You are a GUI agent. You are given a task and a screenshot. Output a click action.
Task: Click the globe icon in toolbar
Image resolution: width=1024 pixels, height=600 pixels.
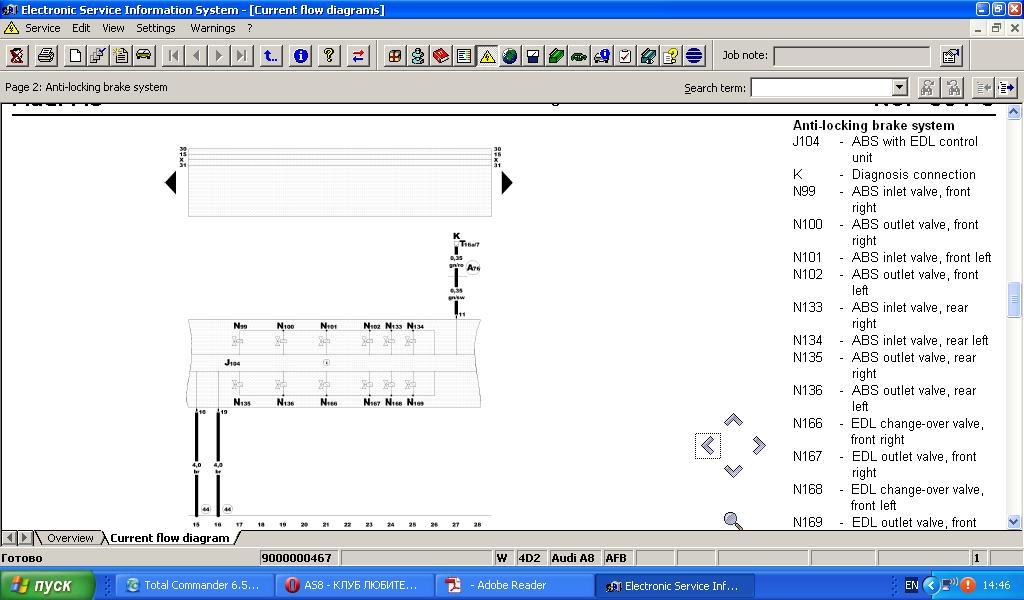click(510, 56)
